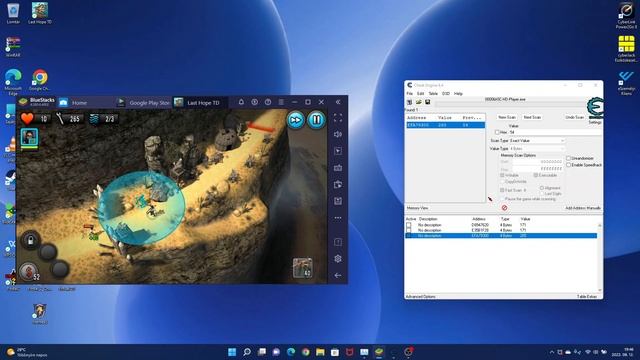Open the Value Type dropdown
Screen dimensions: 640x360
click(537, 149)
